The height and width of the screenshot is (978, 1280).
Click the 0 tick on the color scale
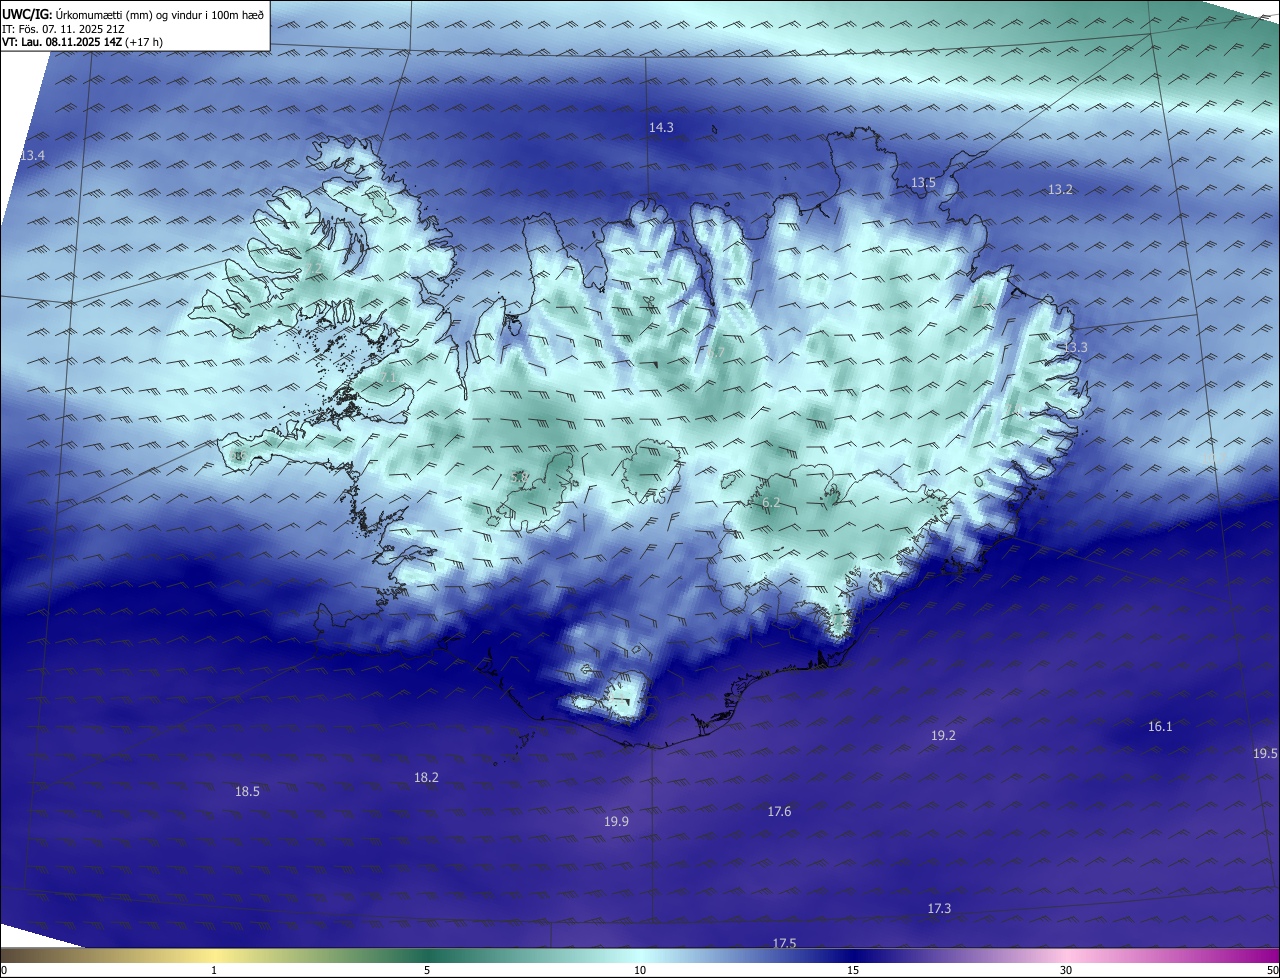pyautogui.click(x=4, y=970)
